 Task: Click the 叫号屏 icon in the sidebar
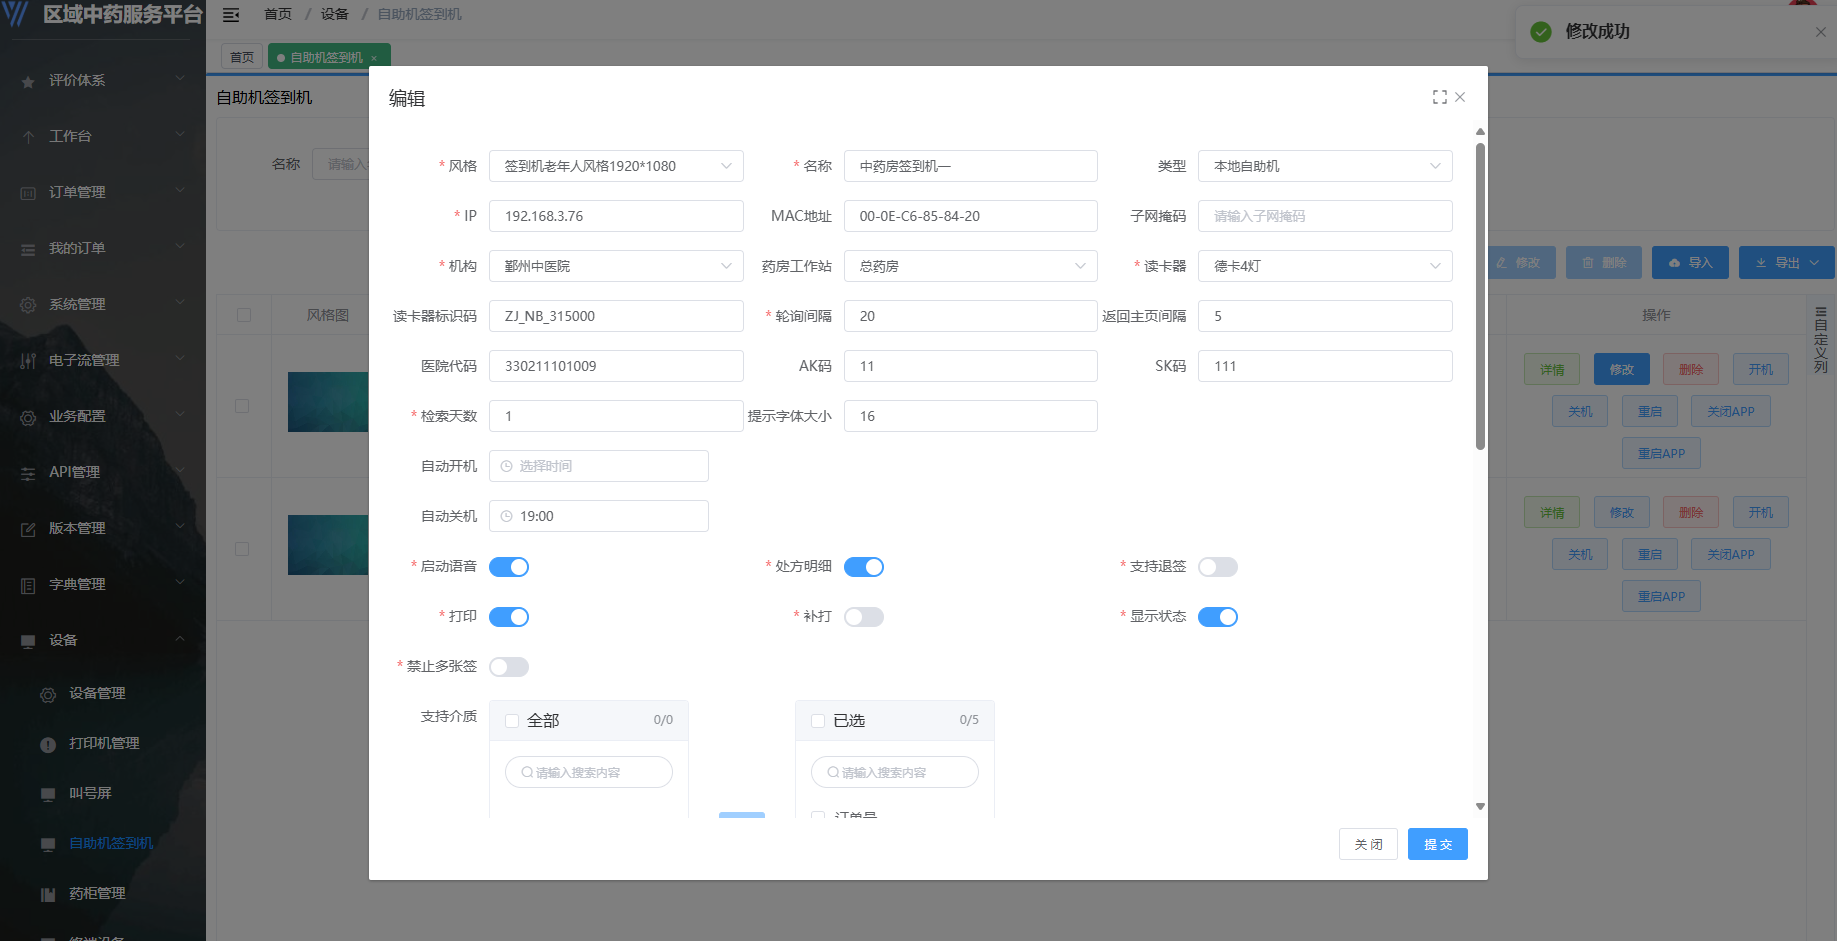[x=47, y=793]
